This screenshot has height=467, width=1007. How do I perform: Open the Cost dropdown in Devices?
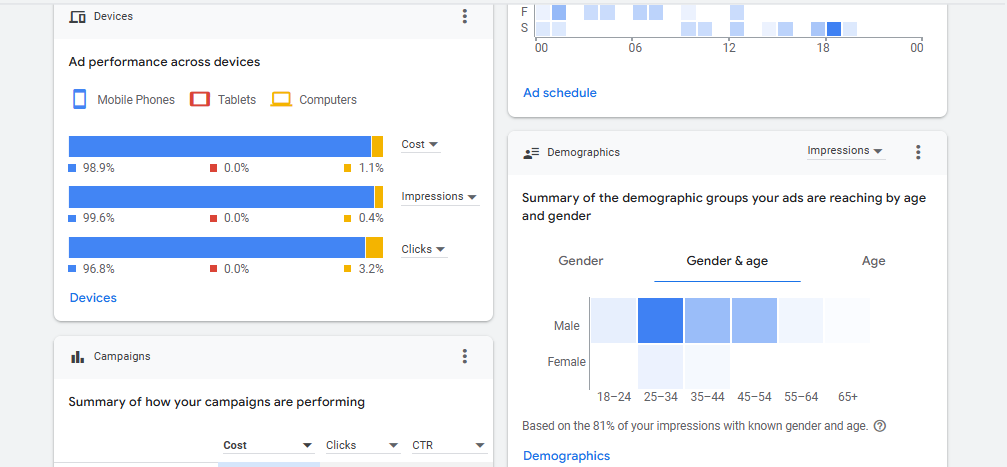coord(420,145)
